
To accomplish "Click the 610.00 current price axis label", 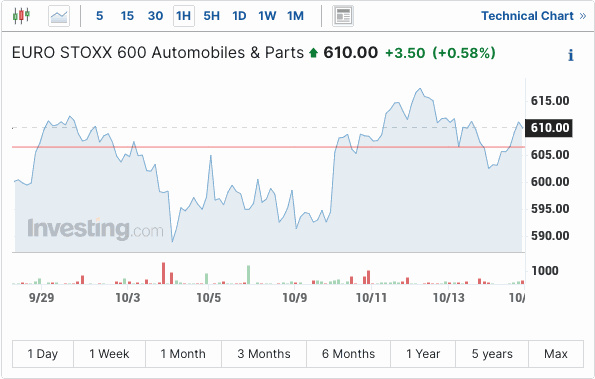I will (549, 128).
